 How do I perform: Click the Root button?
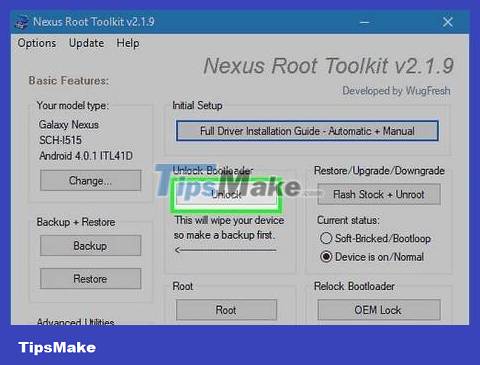point(226,310)
